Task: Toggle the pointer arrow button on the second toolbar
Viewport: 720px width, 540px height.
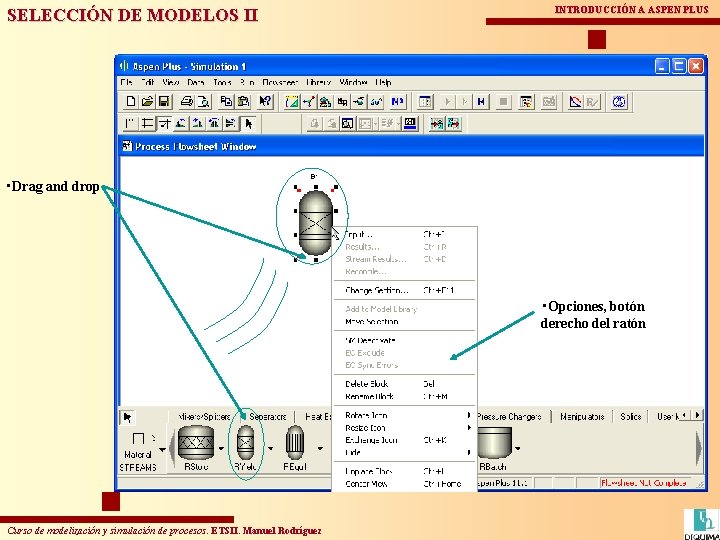Action: coord(249,124)
